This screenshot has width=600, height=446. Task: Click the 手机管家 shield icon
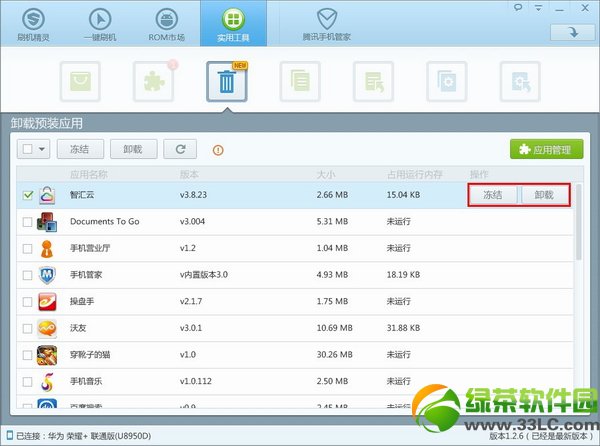tap(47, 275)
